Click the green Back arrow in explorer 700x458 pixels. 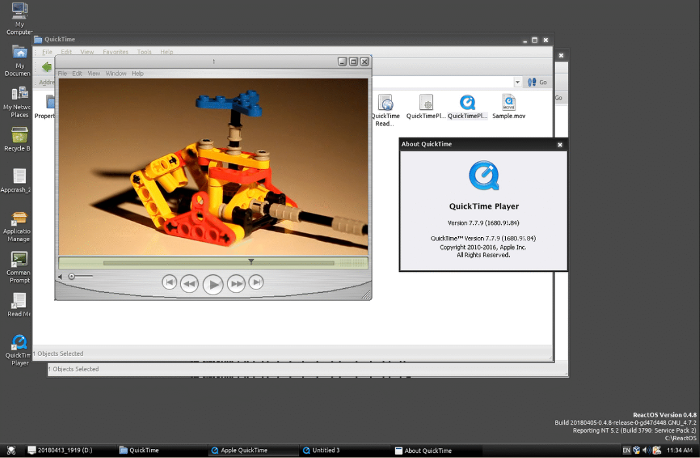pyautogui.click(x=46, y=67)
